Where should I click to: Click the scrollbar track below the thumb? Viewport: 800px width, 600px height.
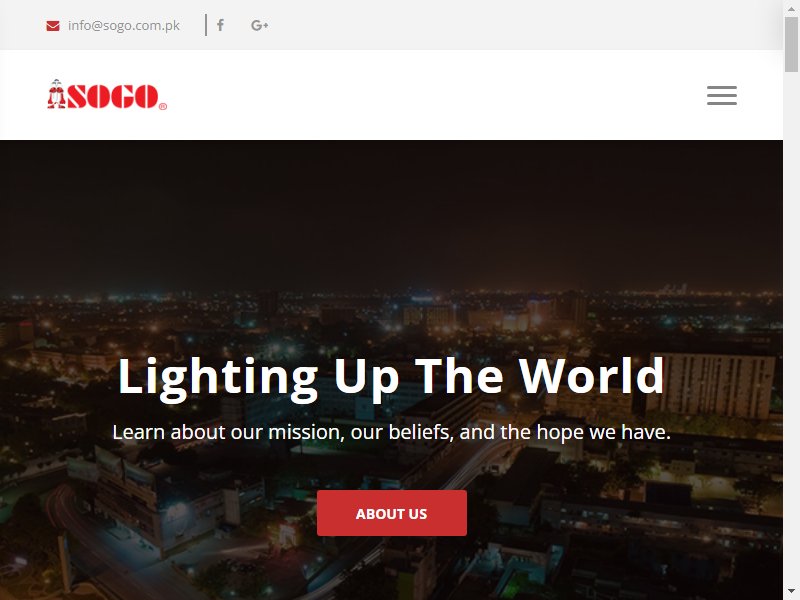pos(791,327)
